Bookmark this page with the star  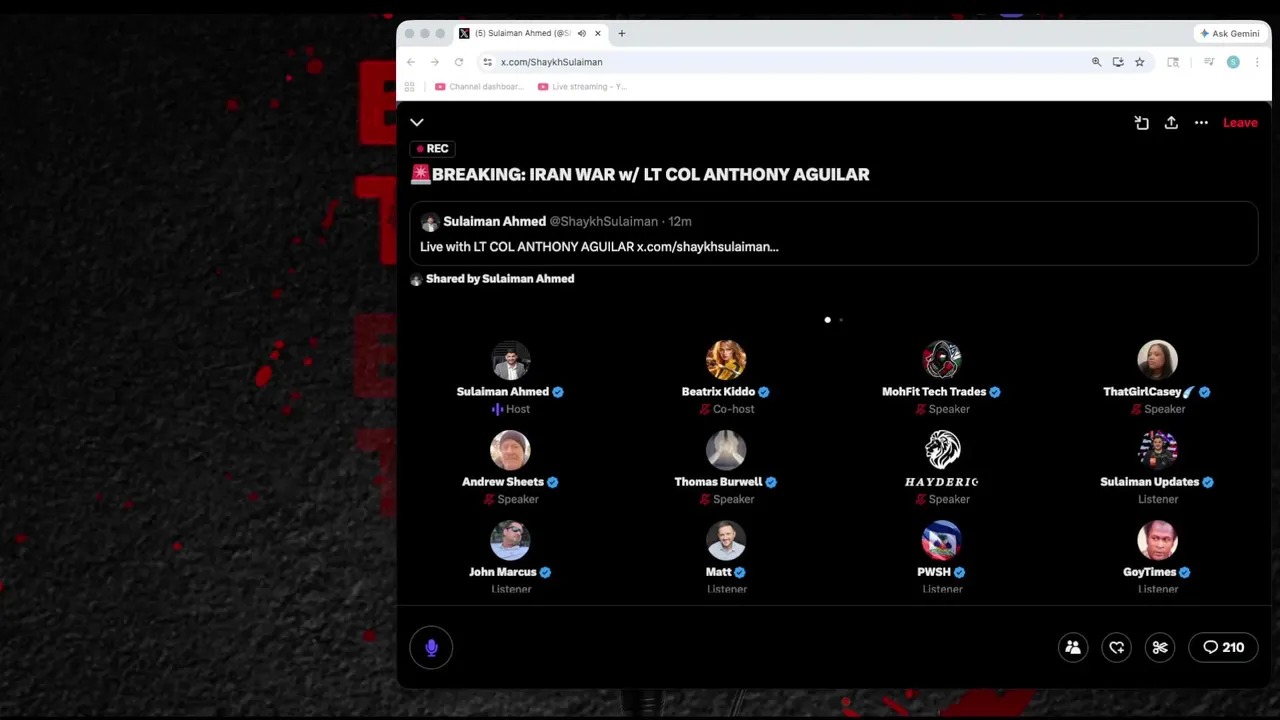[x=1139, y=62]
